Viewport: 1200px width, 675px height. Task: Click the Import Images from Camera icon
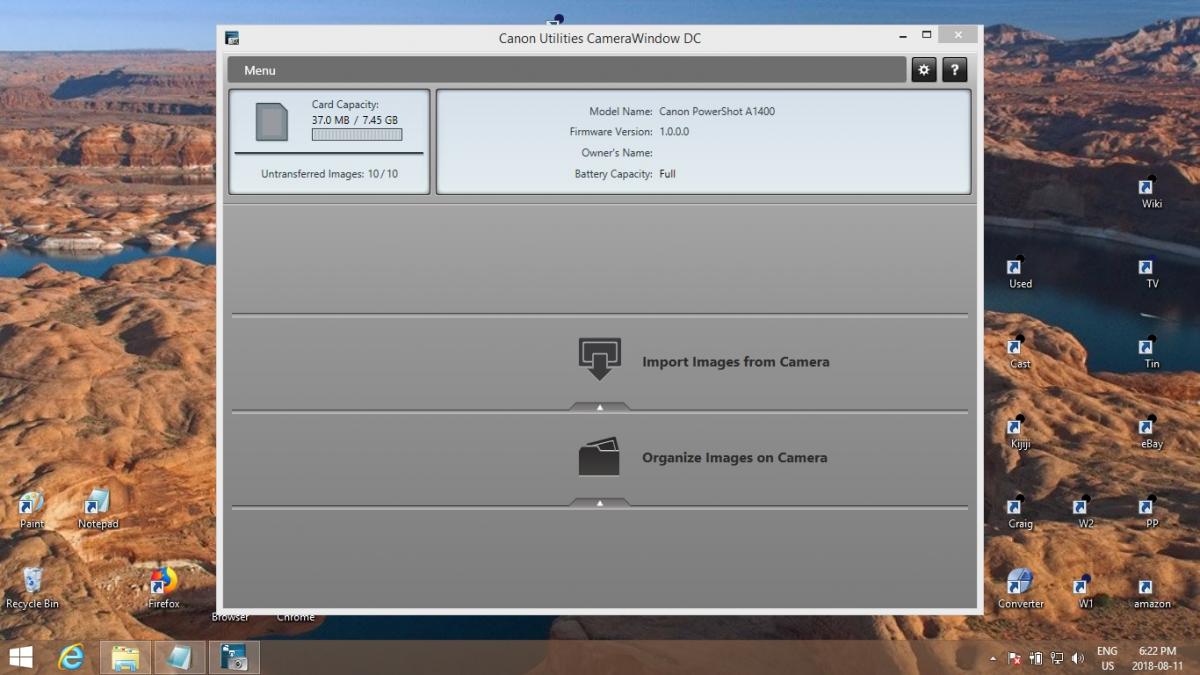point(599,360)
